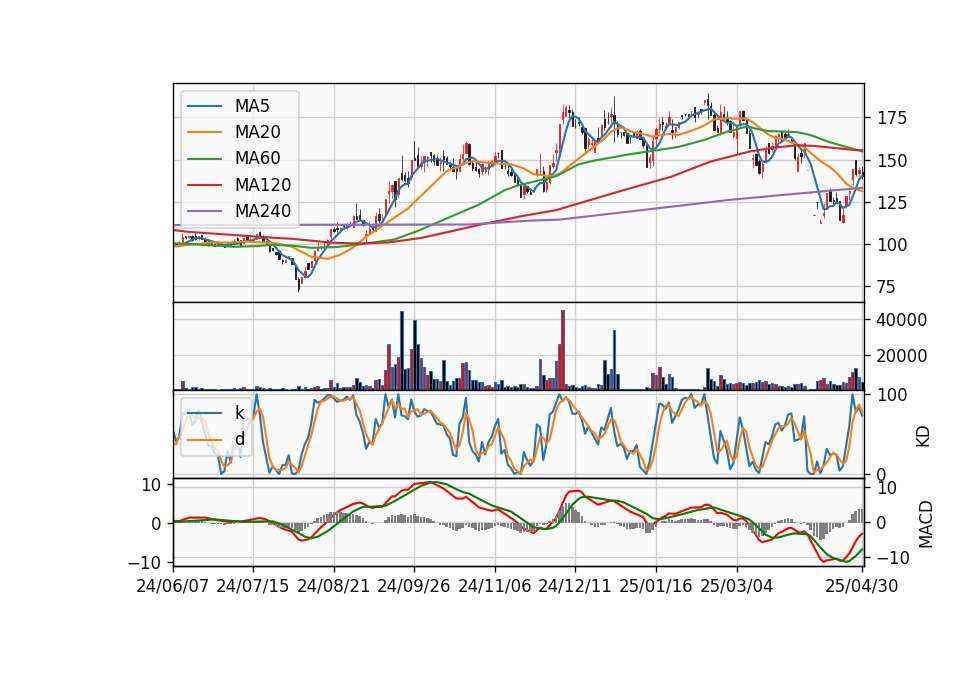Click the MA60 legend label
Image resolution: width=960 pixels, height=690 pixels.
[x=257, y=159]
